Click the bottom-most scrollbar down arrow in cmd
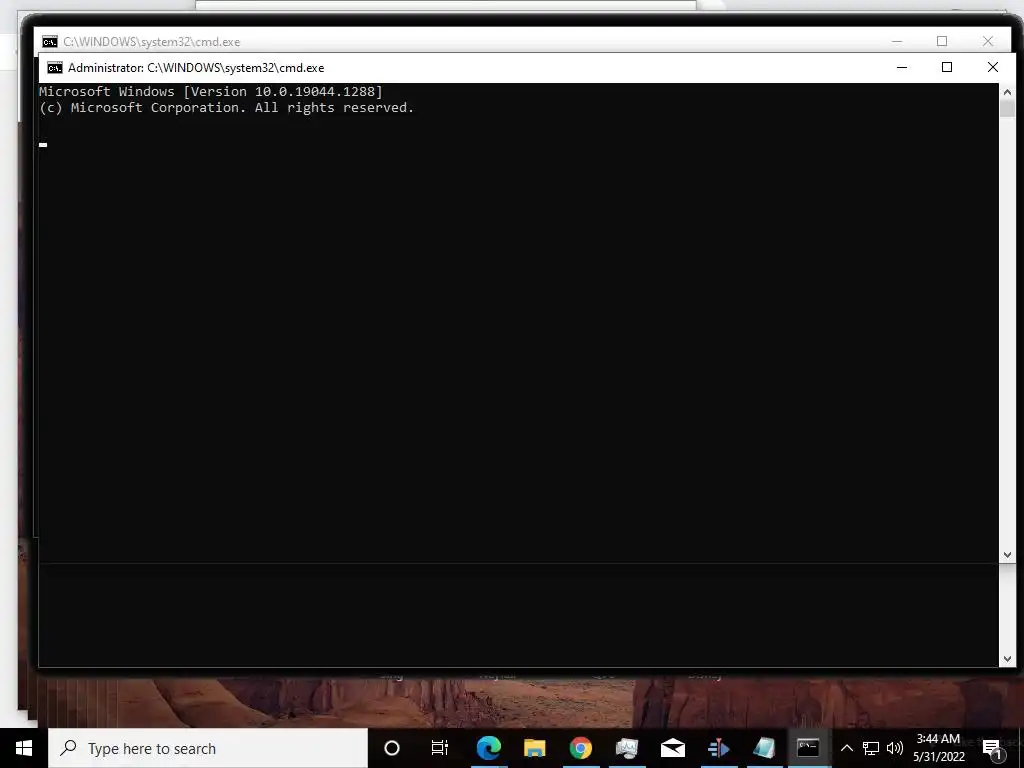Viewport: 1024px width, 768px height. pyautogui.click(x=1007, y=659)
